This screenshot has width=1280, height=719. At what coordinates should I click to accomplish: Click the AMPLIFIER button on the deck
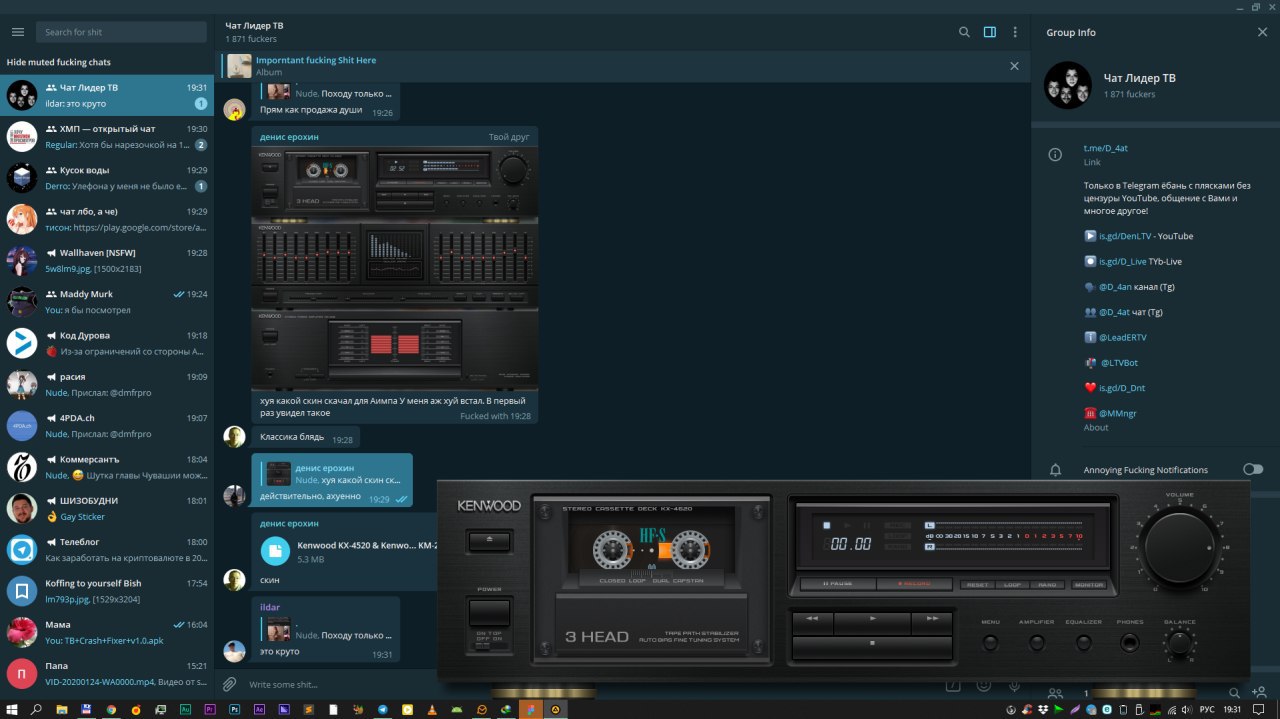[x=1036, y=643]
